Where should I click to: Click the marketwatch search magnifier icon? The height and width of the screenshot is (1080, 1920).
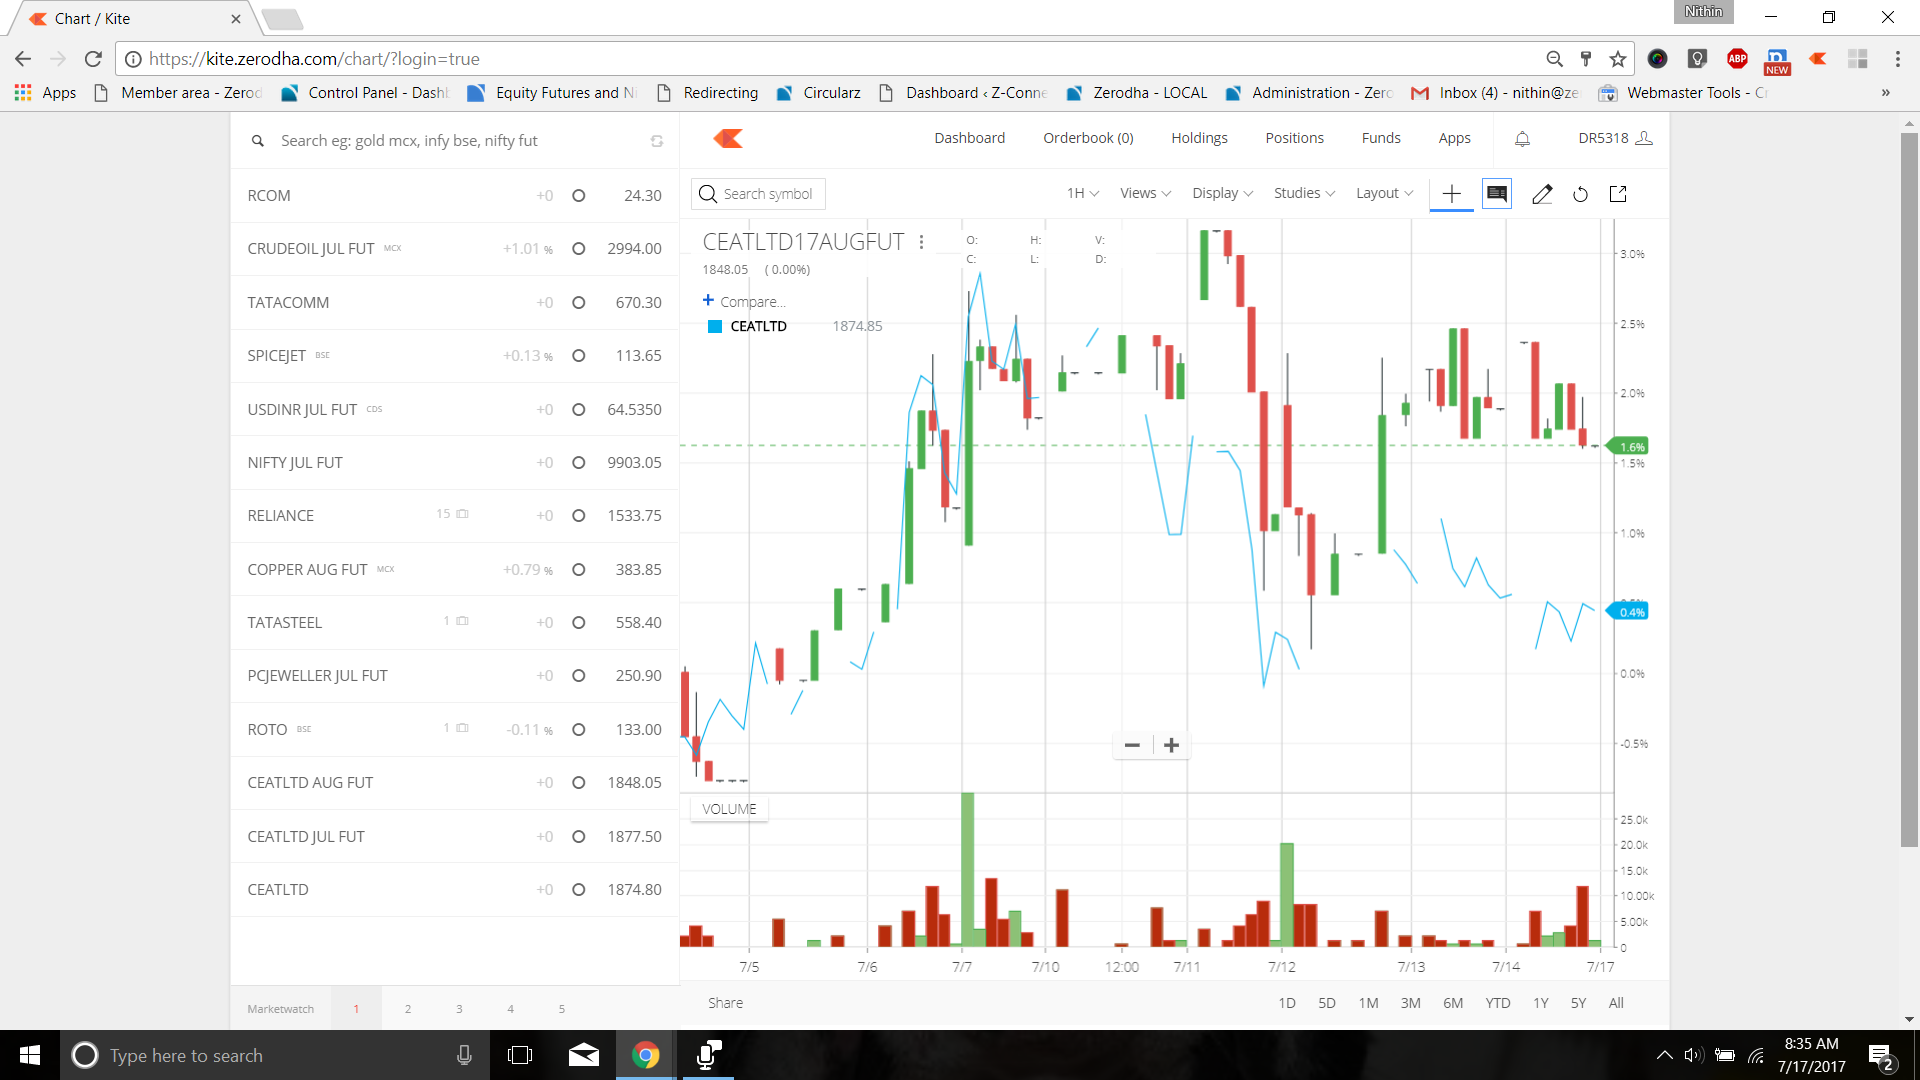[258, 141]
